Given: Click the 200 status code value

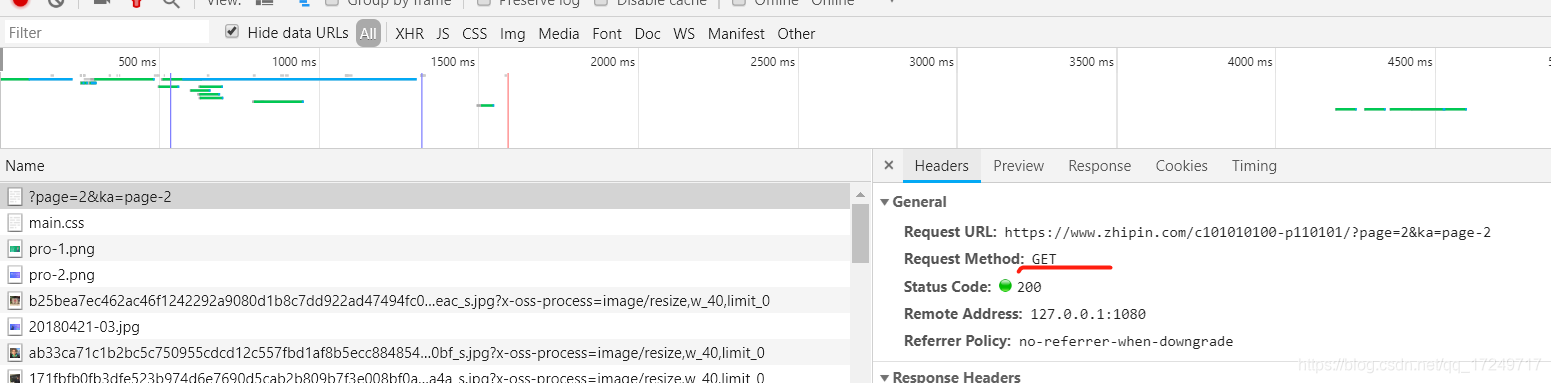Looking at the screenshot, I should (x=1029, y=287).
